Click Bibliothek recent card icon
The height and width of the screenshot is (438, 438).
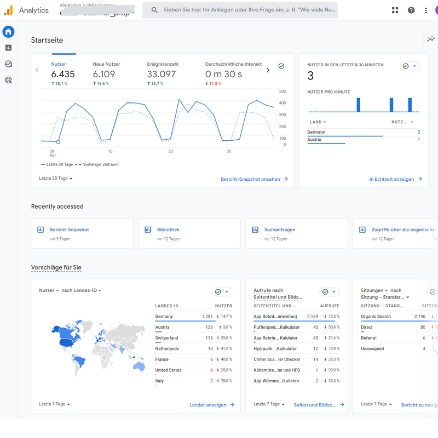point(148,229)
